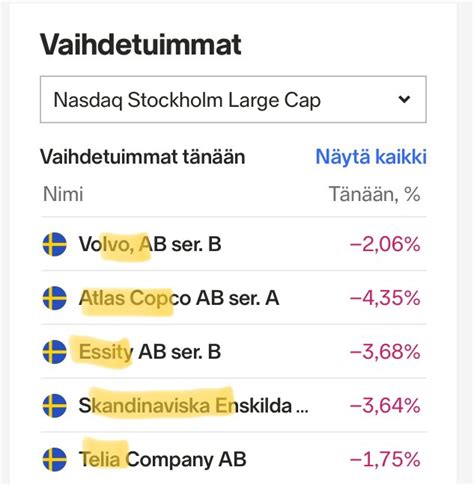Click the flag icon beside Essity AB
474x485 pixels.
tap(55, 352)
